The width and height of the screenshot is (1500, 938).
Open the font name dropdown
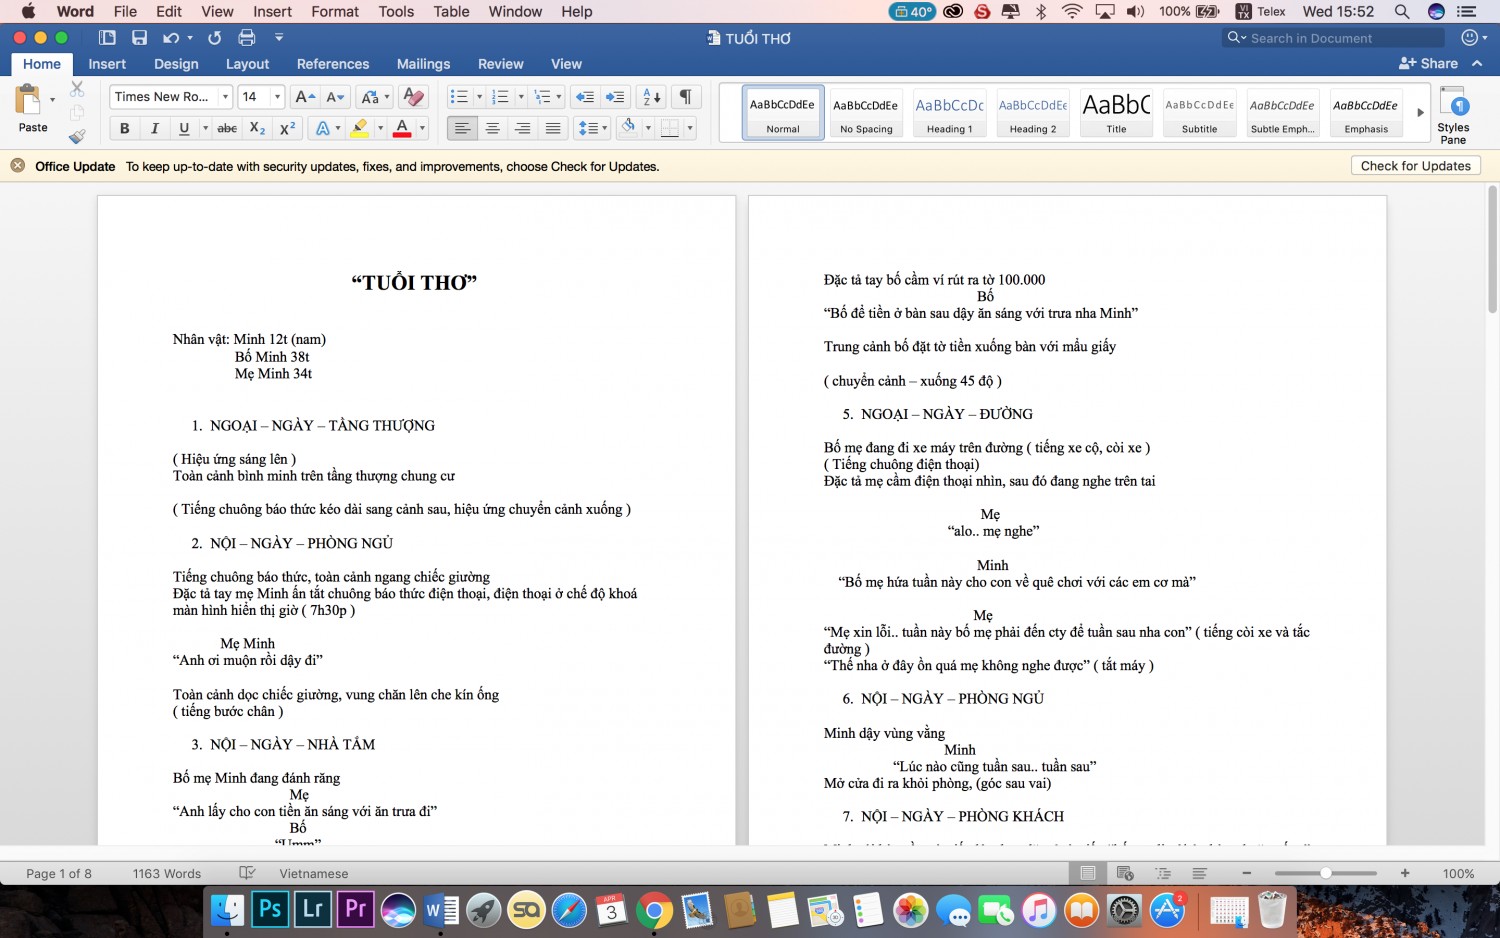pyautogui.click(x=225, y=97)
